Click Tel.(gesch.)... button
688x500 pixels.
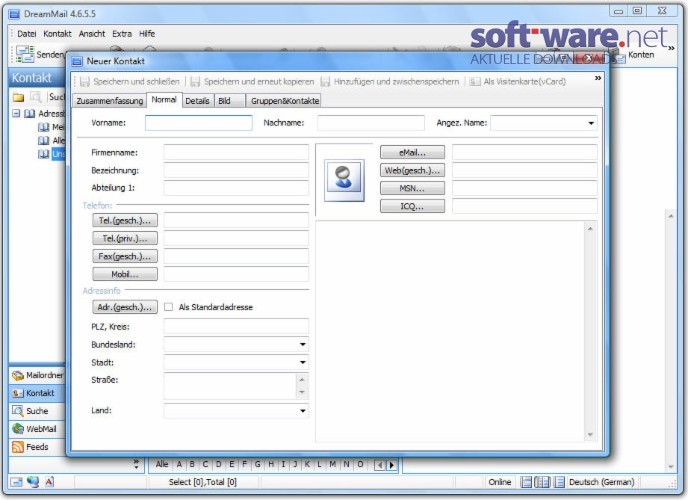125,220
